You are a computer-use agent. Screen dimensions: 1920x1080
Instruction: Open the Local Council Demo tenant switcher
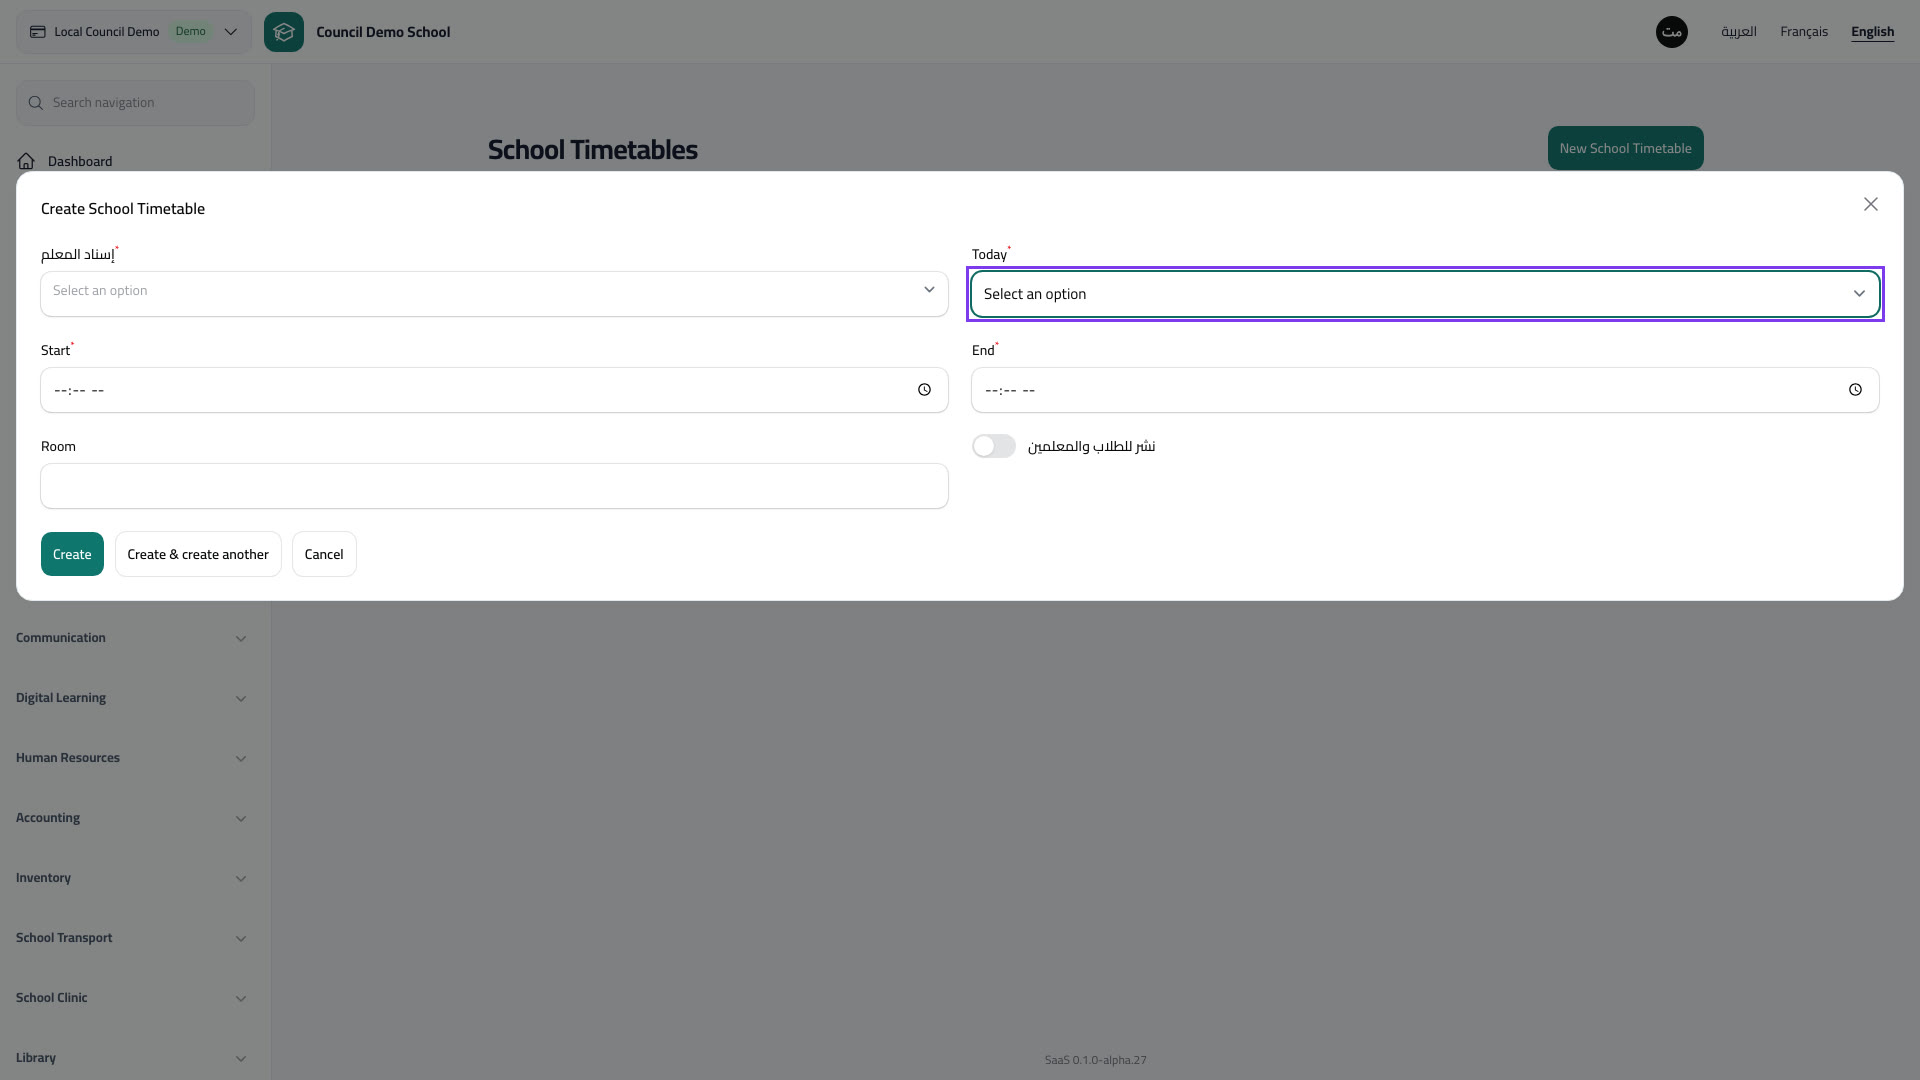(x=134, y=32)
